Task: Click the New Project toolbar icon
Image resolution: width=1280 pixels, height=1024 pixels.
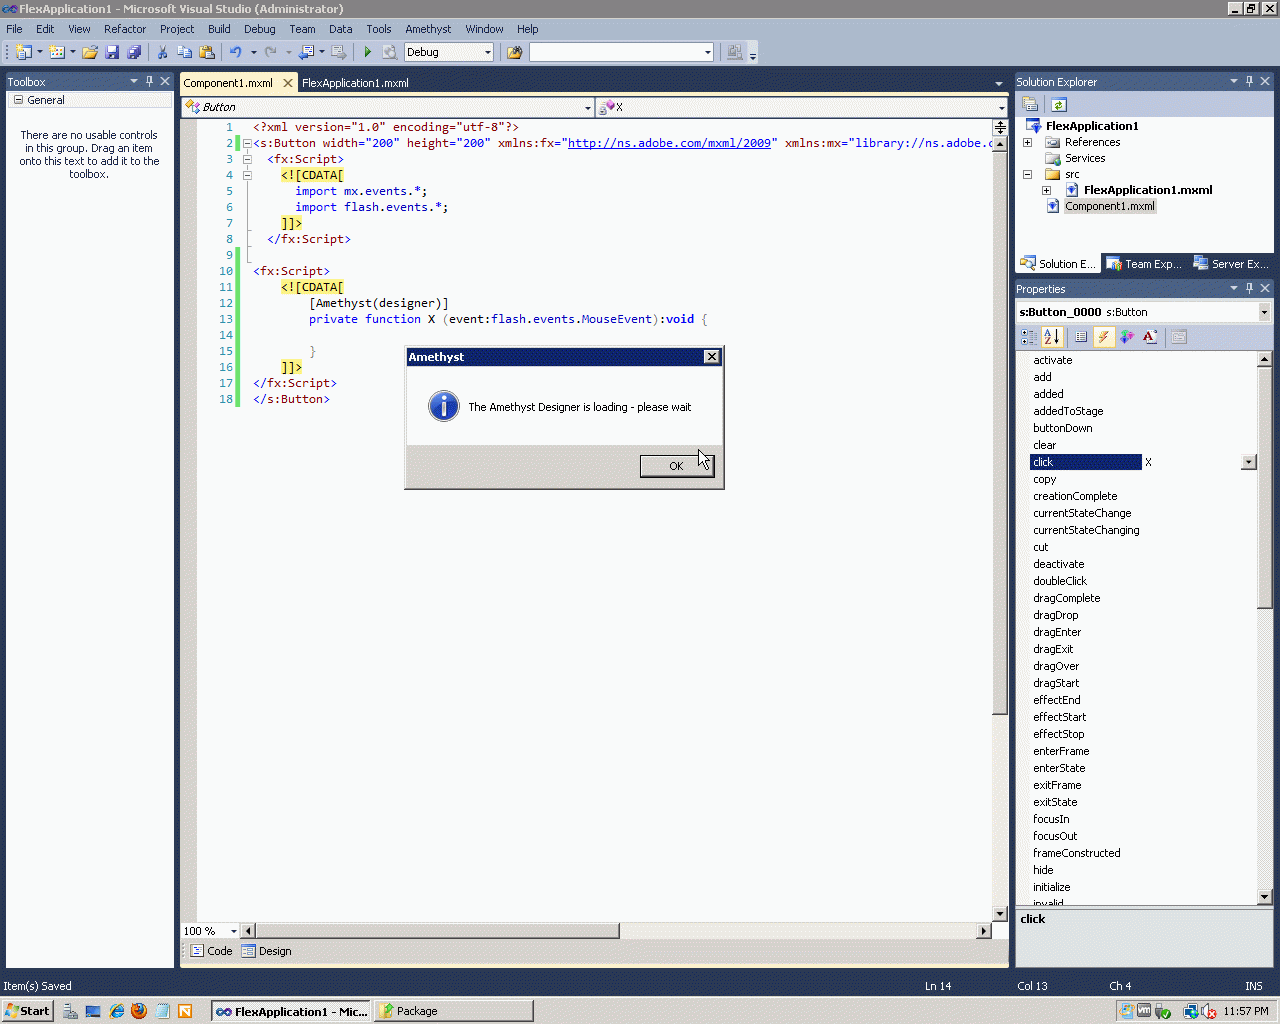Action: click(24, 52)
